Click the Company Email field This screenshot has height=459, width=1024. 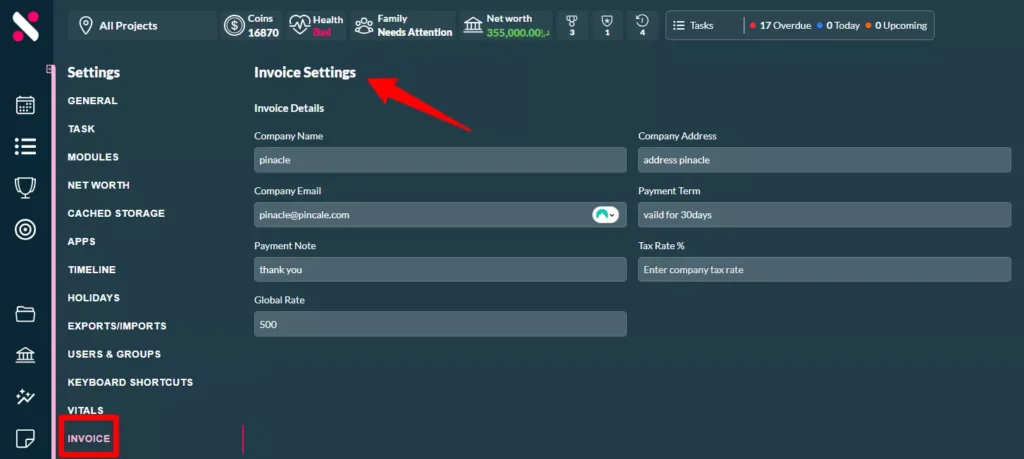[x=440, y=214]
